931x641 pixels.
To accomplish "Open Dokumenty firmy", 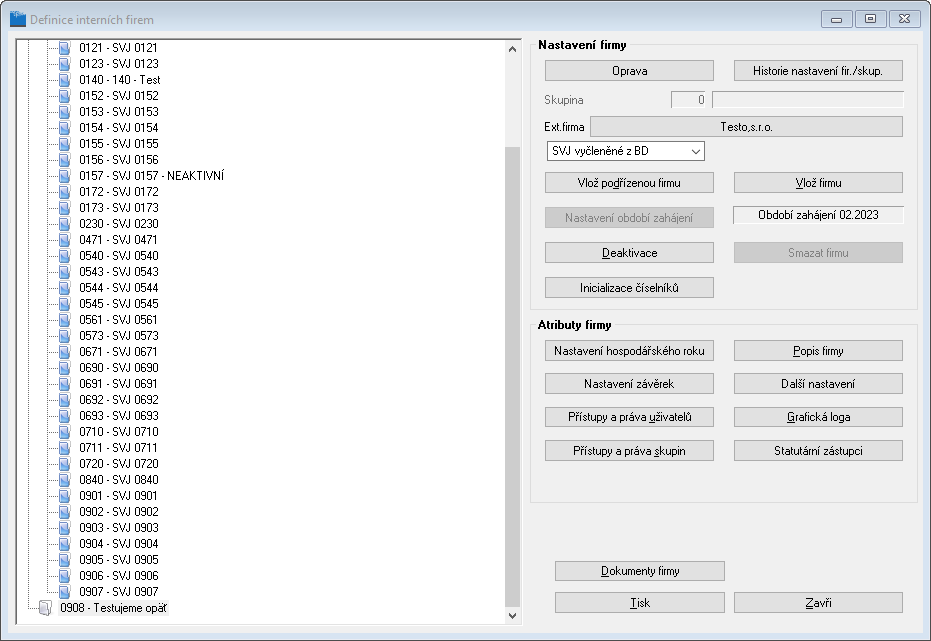I will (x=639, y=571).
